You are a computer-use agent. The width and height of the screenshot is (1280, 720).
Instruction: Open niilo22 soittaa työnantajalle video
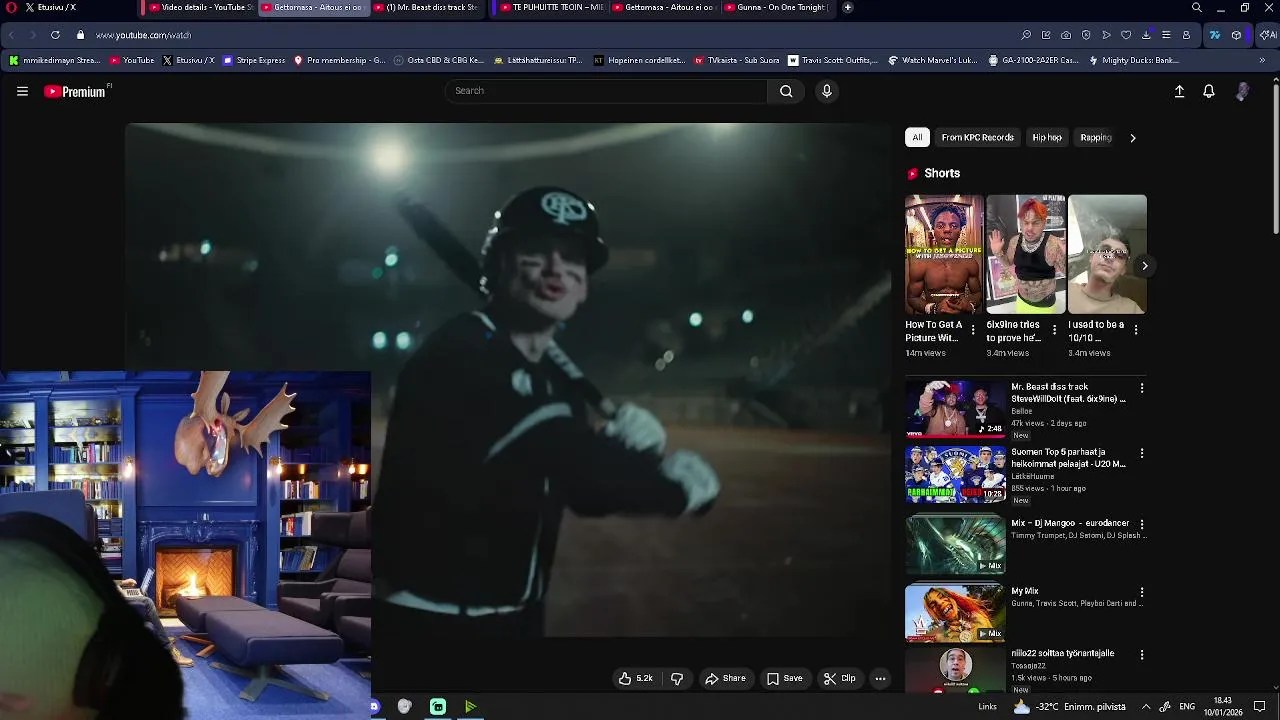1062,653
